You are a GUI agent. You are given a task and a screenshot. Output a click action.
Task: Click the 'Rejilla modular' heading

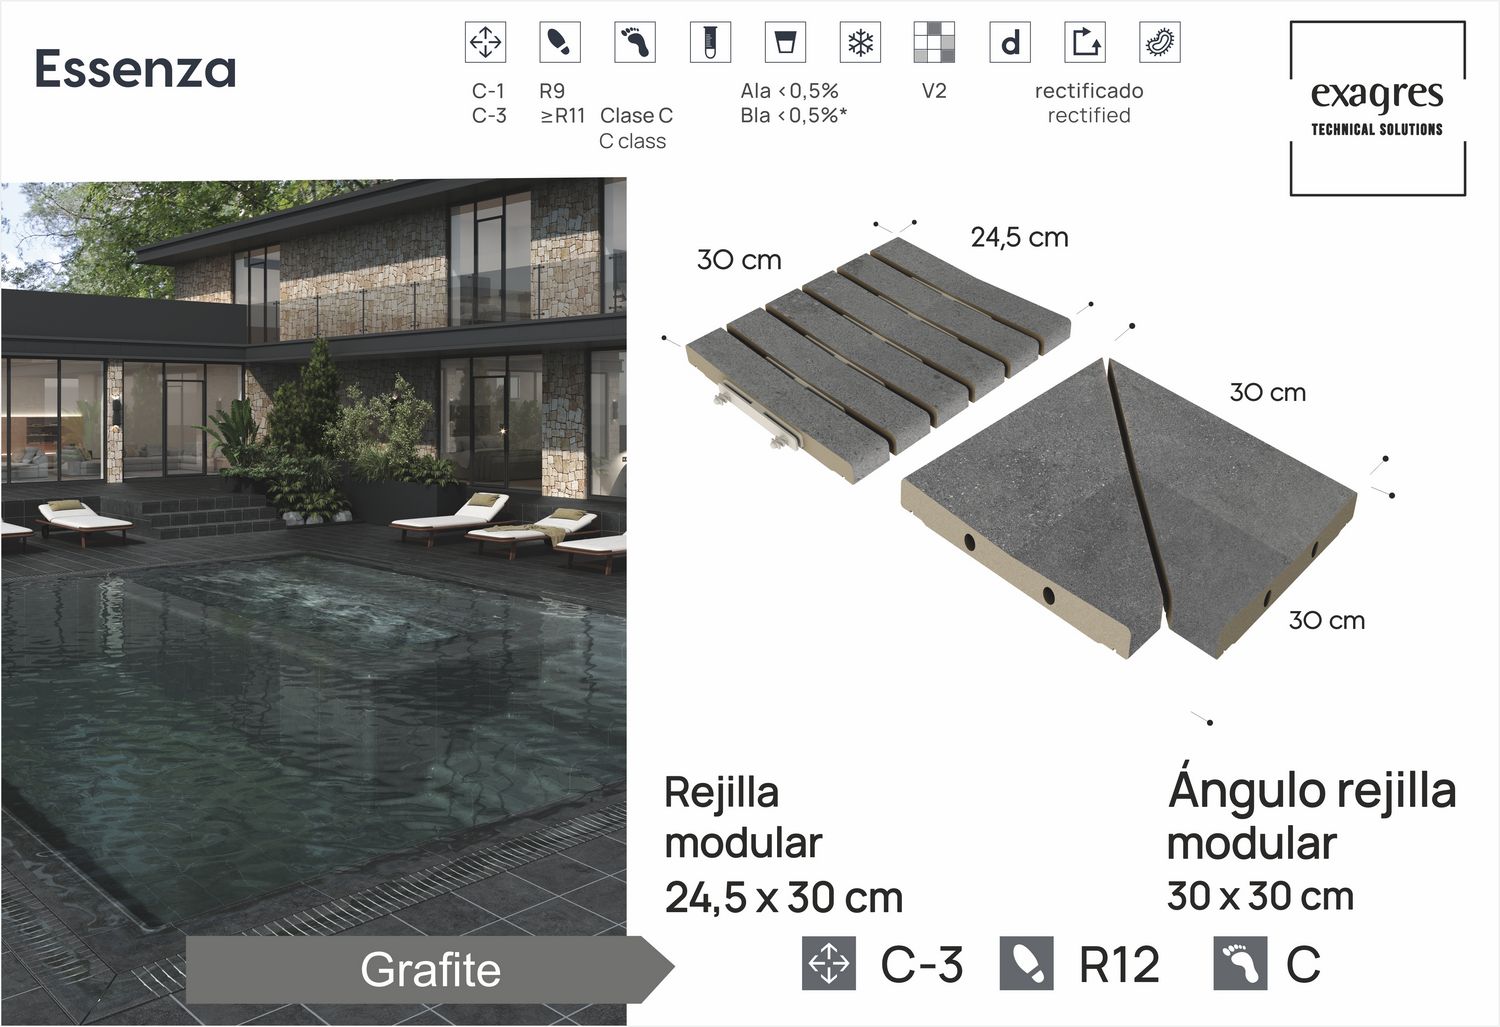pyautogui.click(x=743, y=817)
